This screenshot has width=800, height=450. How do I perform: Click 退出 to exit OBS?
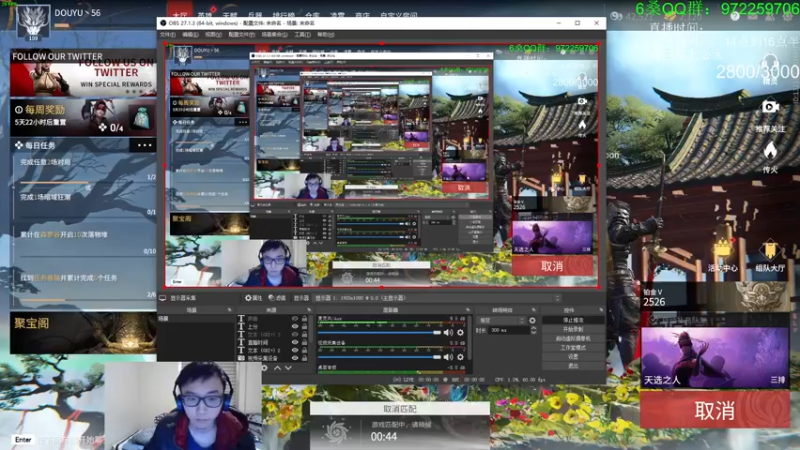pos(573,366)
